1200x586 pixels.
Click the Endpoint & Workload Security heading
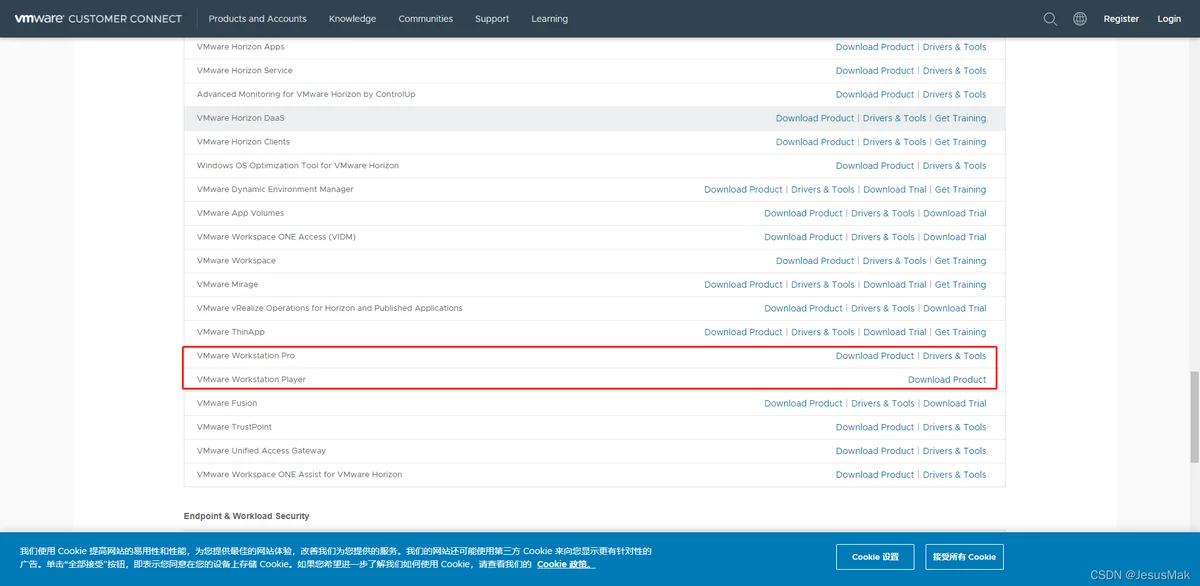click(x=247, y=516)
